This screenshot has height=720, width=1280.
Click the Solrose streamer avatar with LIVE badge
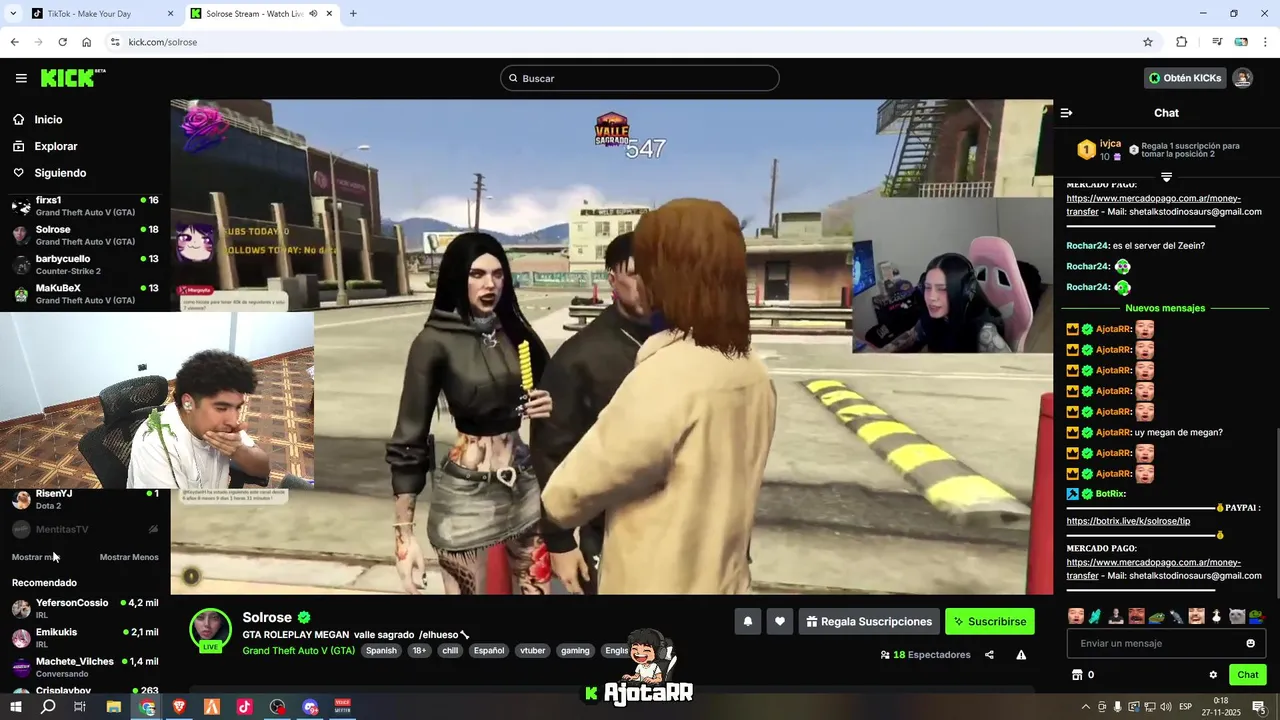click(x=210, y=630)
